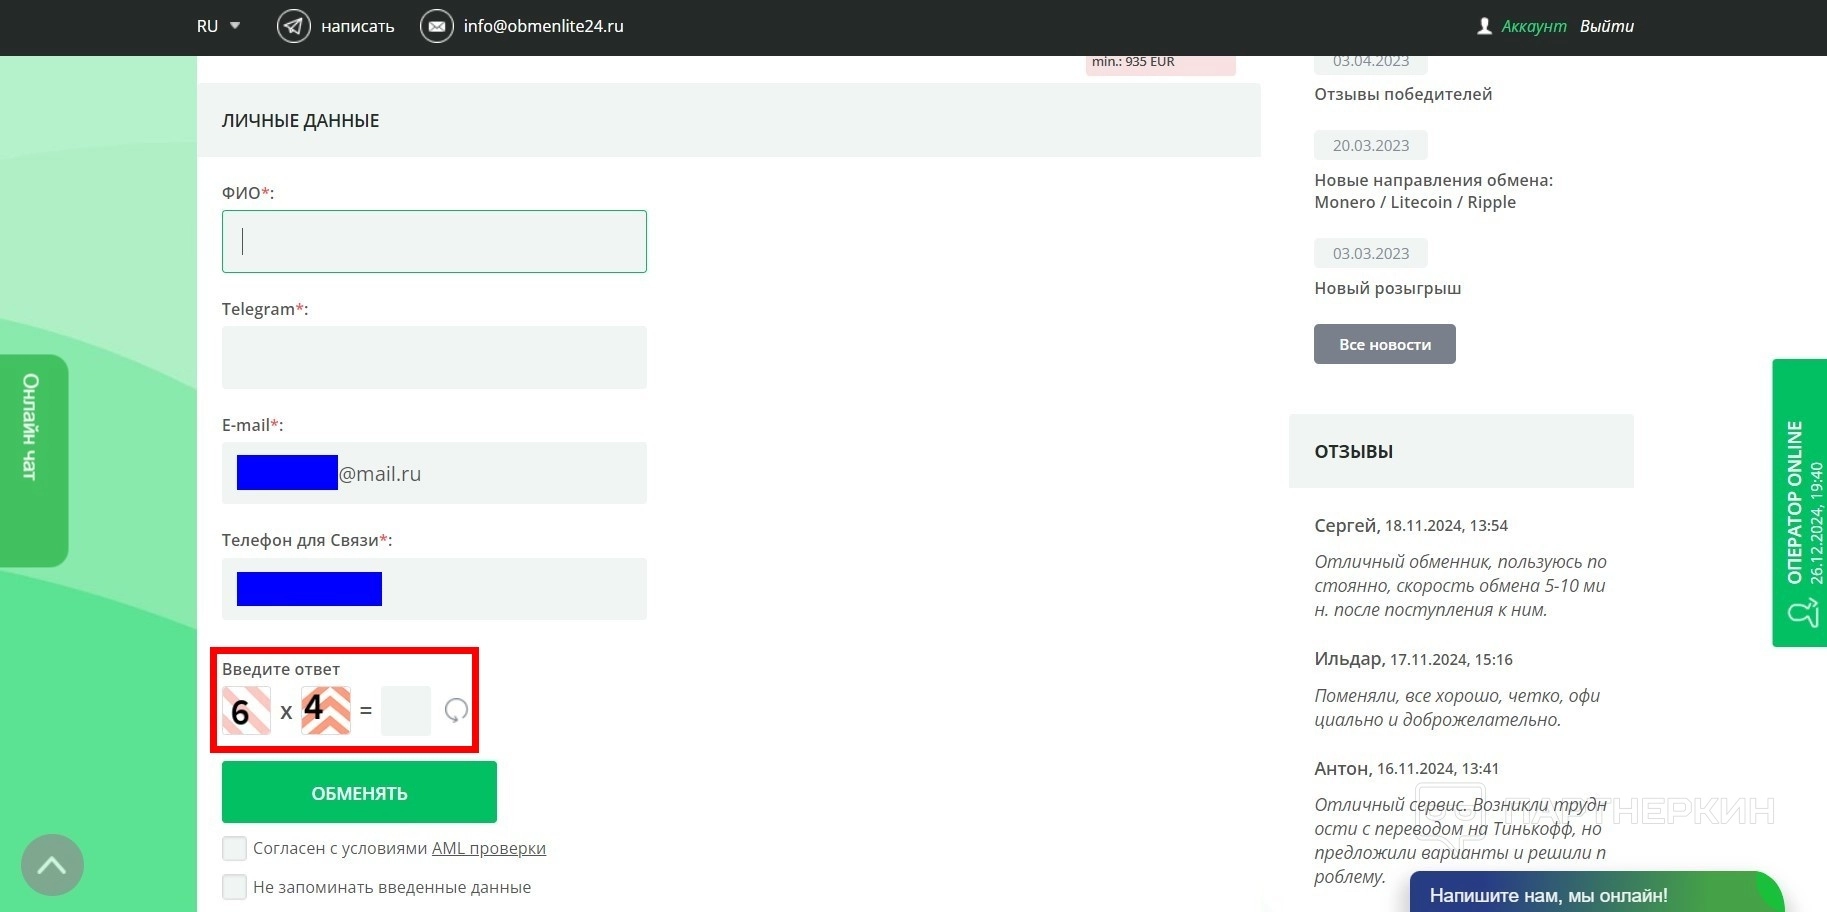Image resolution: width=1827 pixels, height=912 pixels.
Task: Click the 'написать' link in header
Action: (358, 27)
